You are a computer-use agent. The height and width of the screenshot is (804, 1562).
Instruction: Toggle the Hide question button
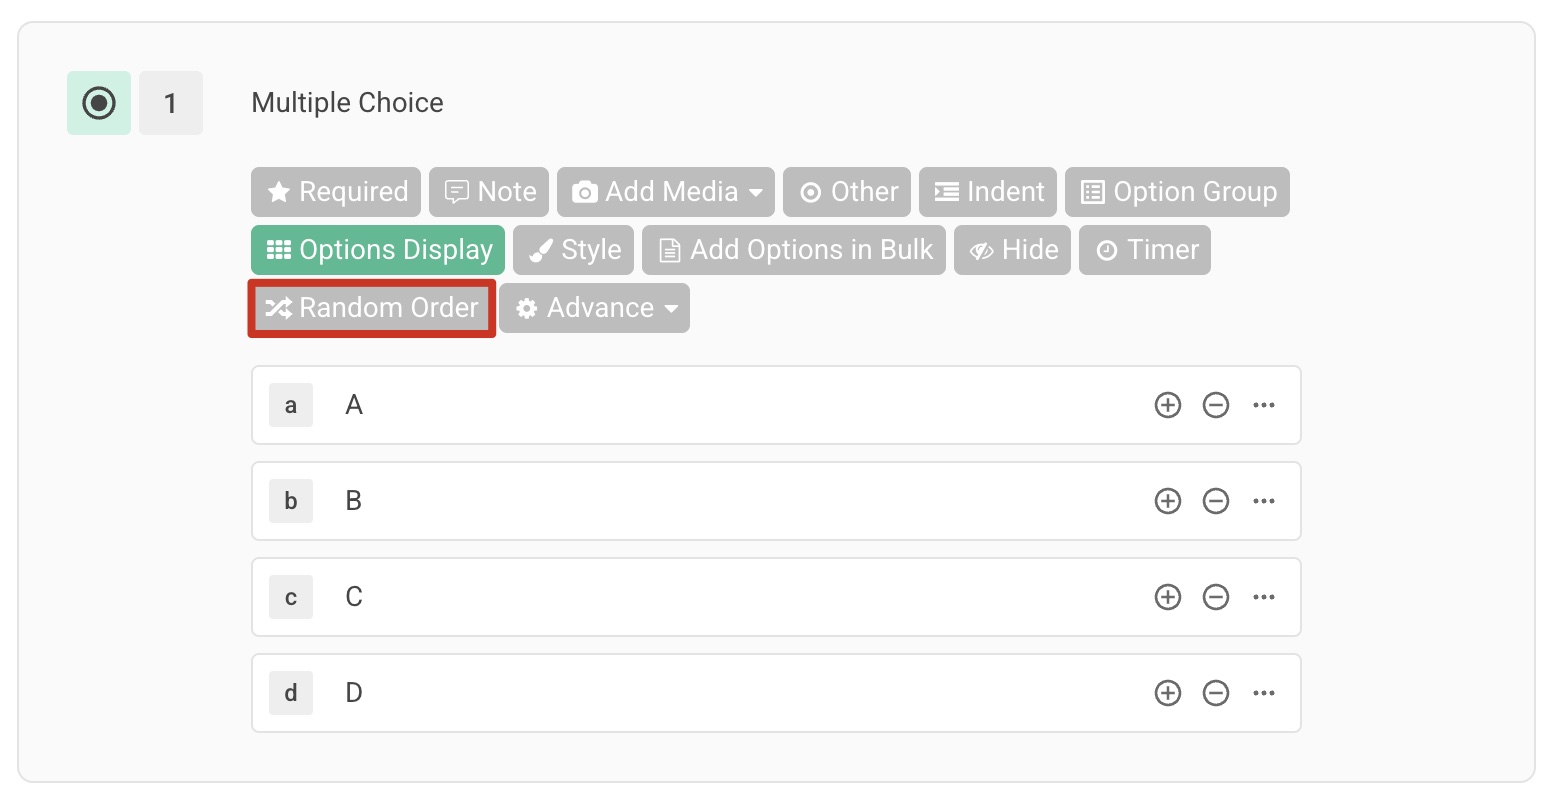click(1012, 250)
